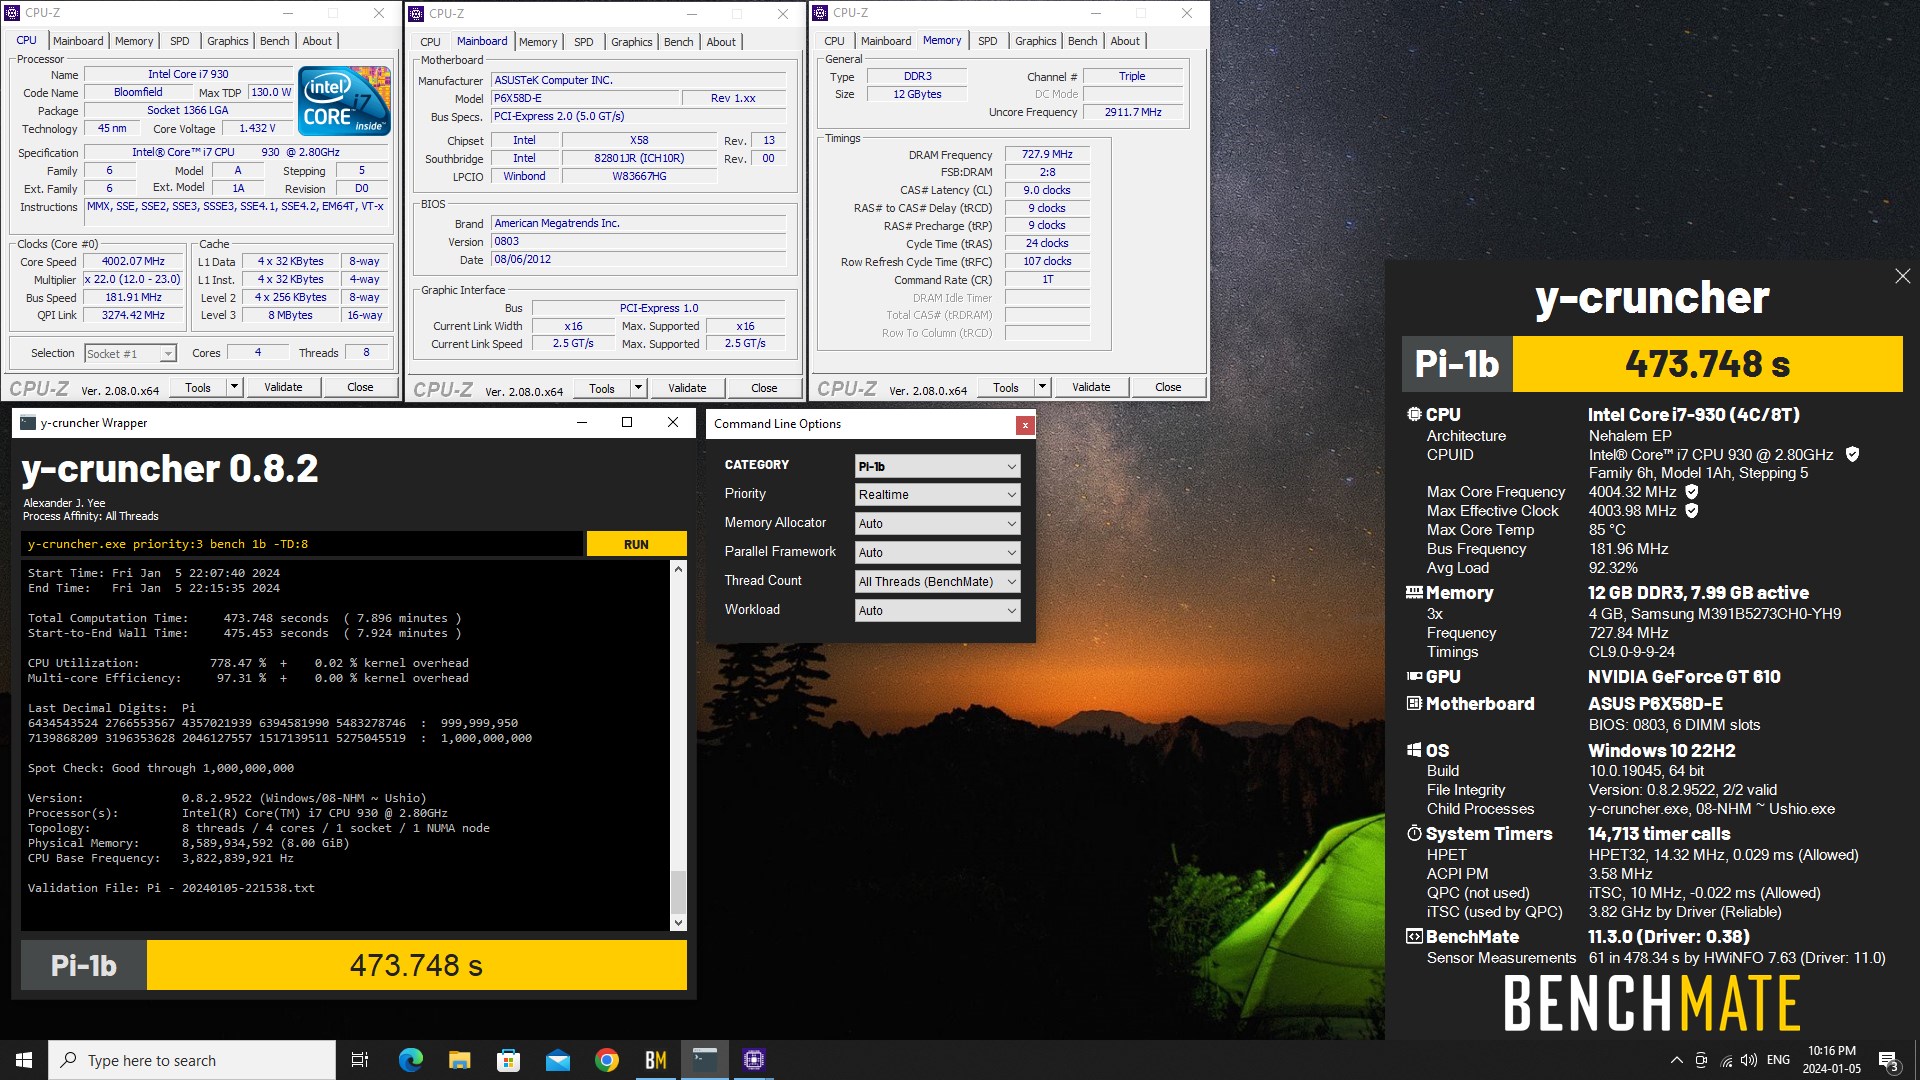The width and height of the screenshot is (1920, 1080).
Task: Click the System Timers clock icon
Action: (1414, 833)
